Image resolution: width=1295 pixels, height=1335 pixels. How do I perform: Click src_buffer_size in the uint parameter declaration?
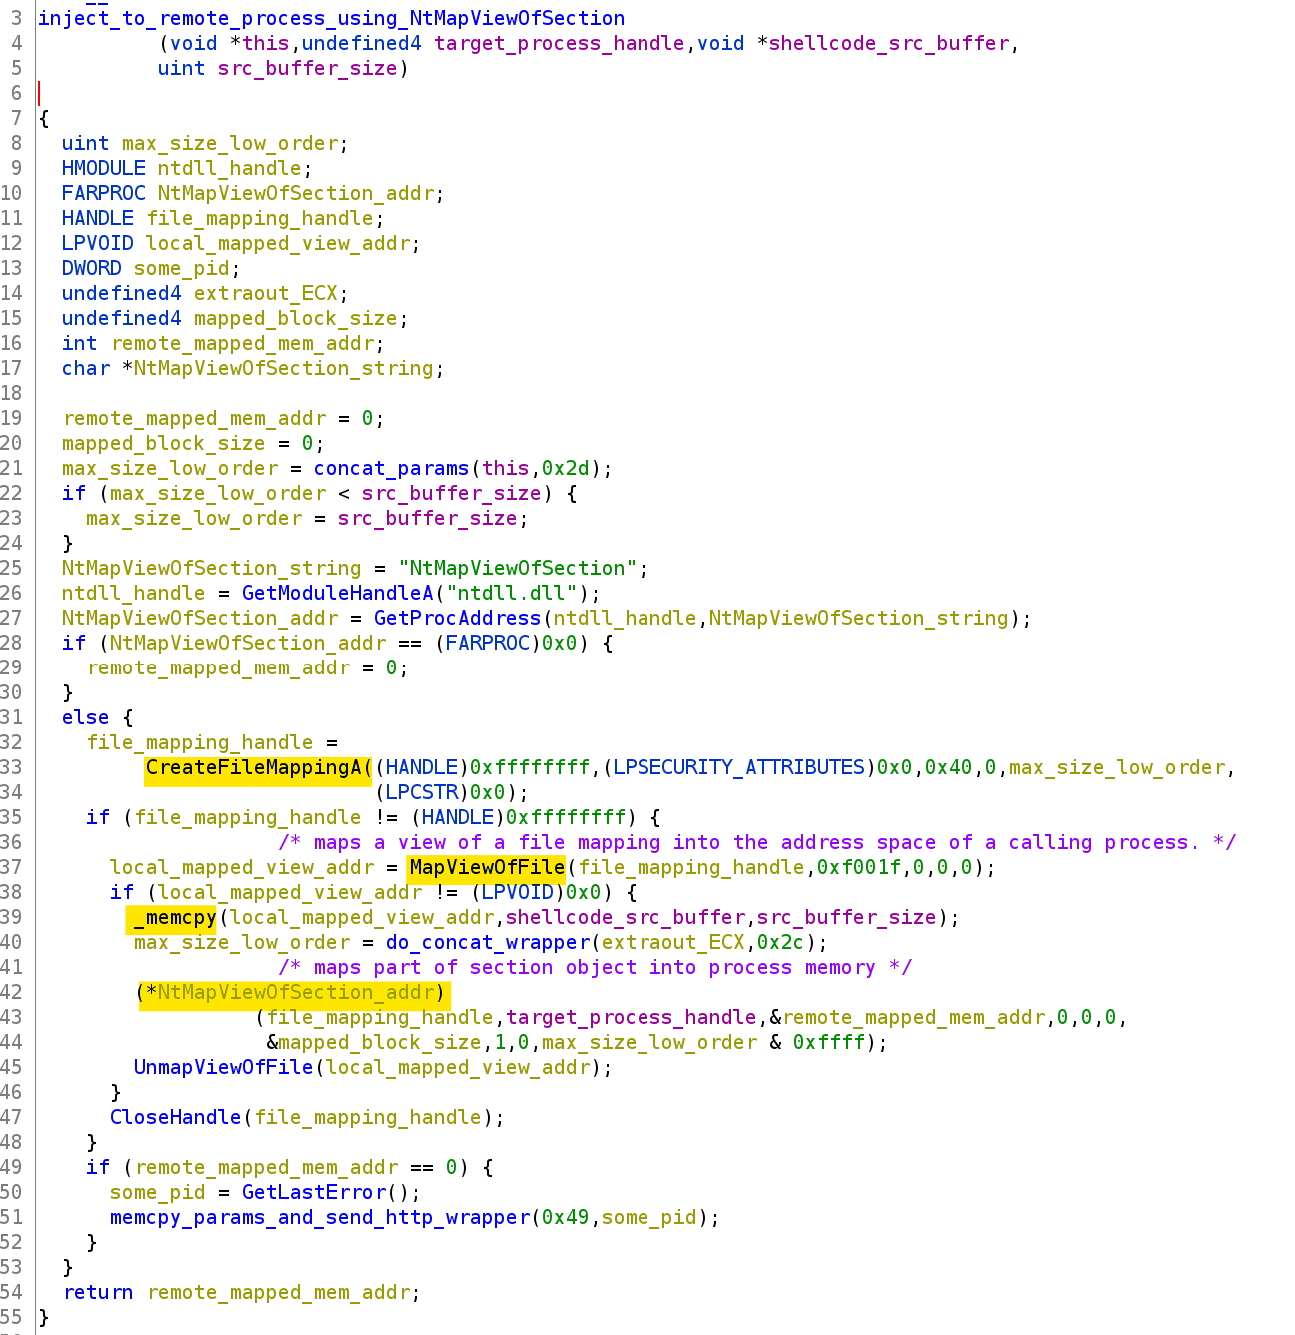point(307,68)
